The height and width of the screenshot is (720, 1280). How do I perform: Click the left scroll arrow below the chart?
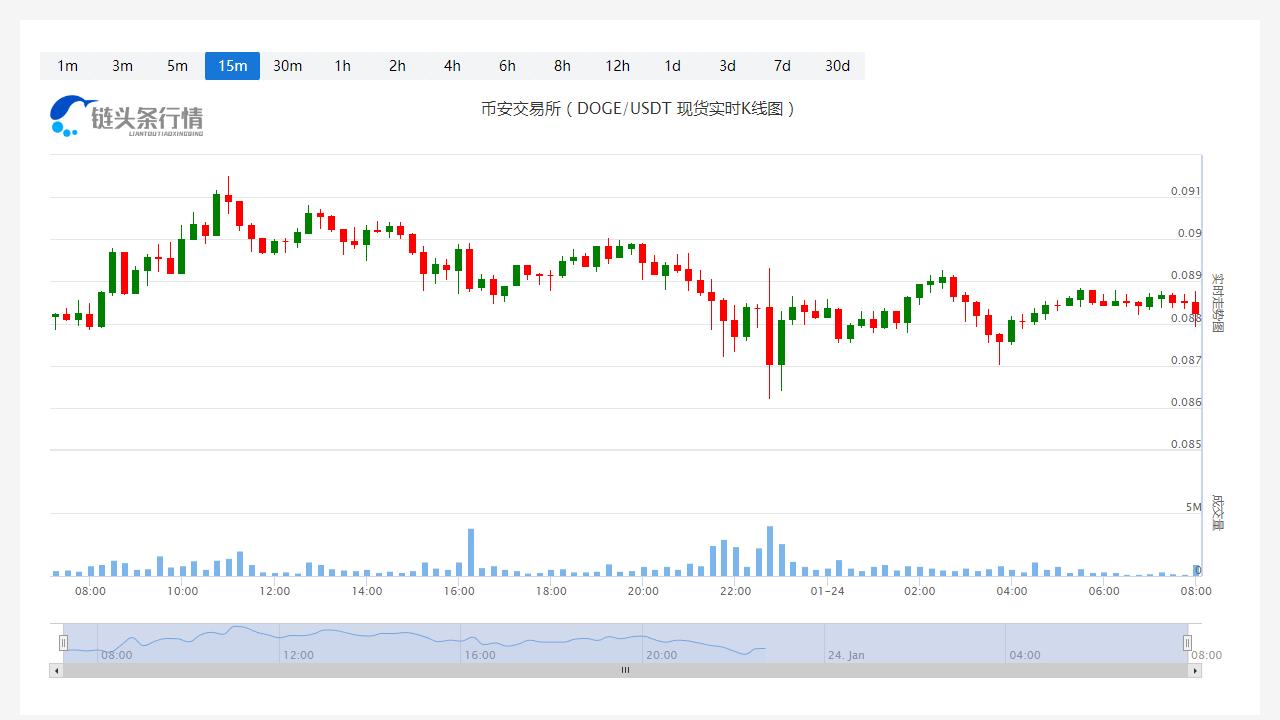pyautogui.click(x=56, y=671)
